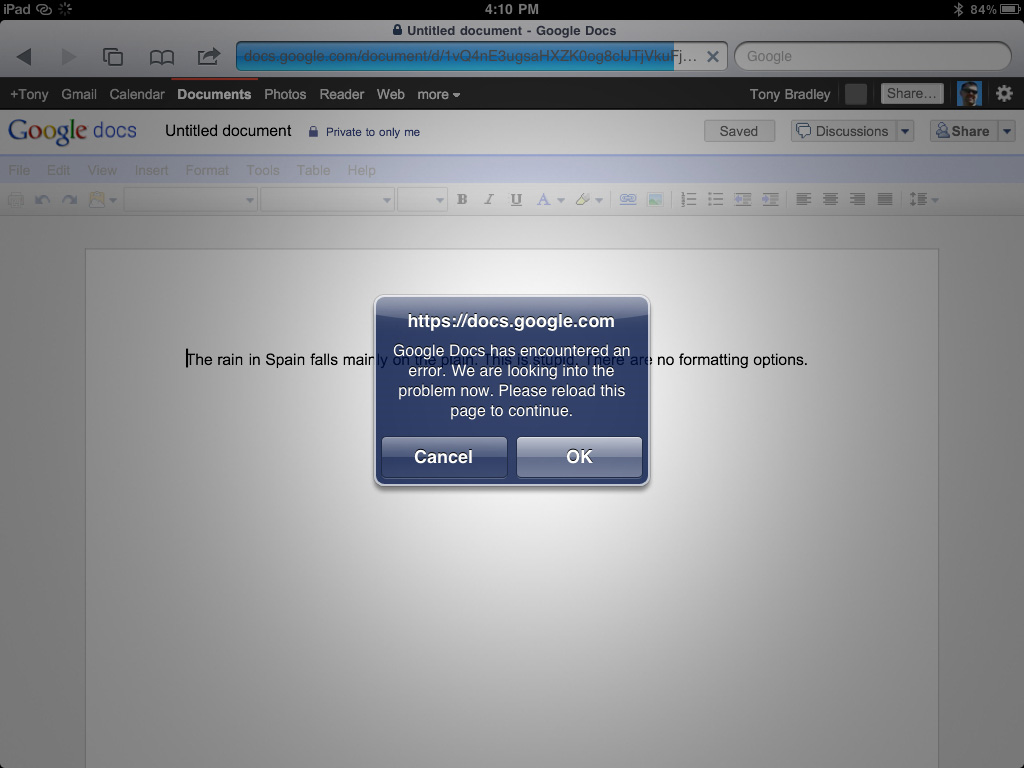Open the line spacing dropdown

[x=922, y=199]
